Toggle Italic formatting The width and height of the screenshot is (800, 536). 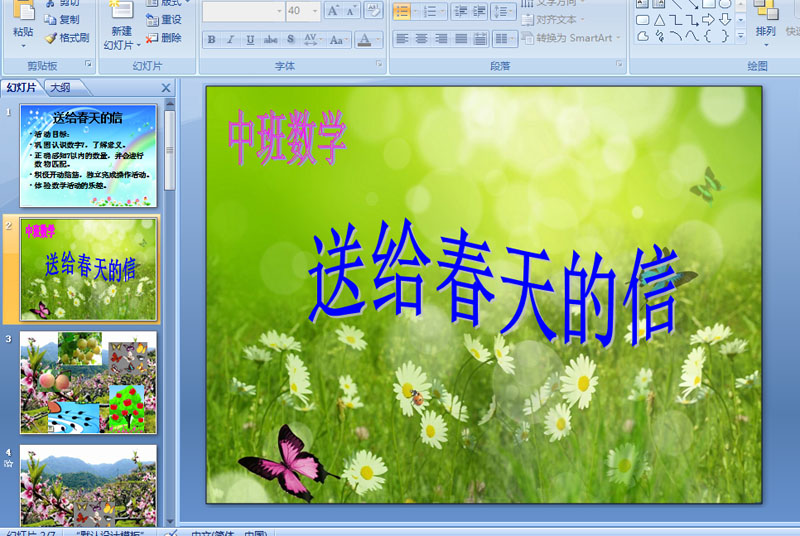coord(231,39)
